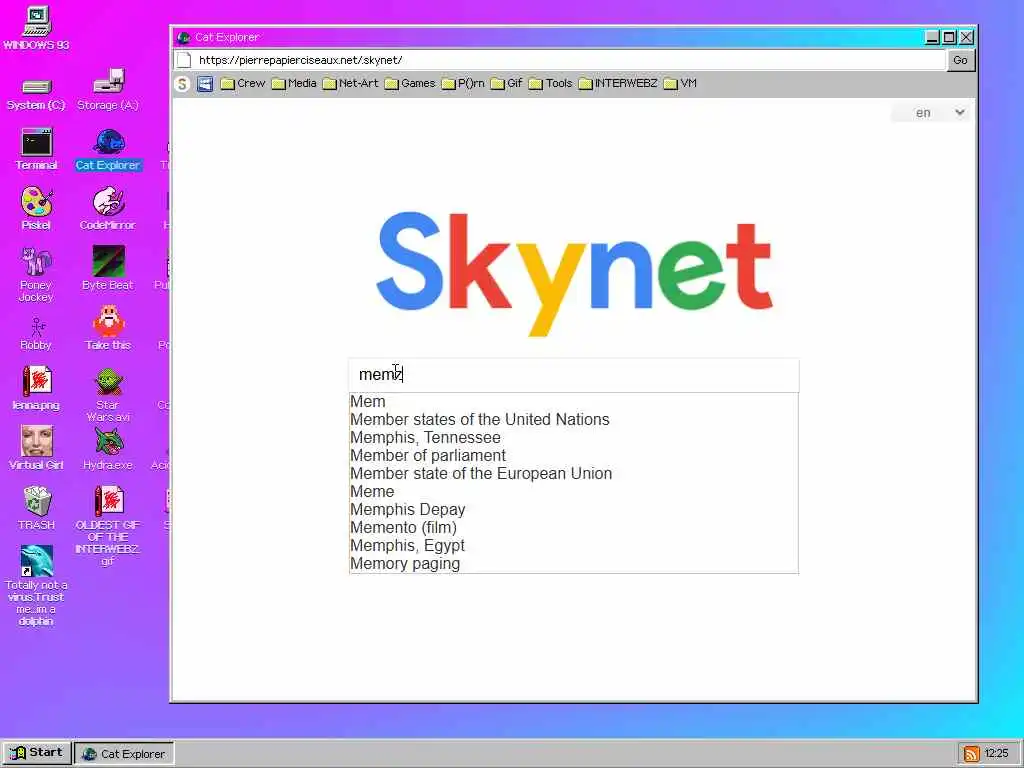Viewport: 1024px width, 768px height.
Task: Open OLDEST GIF OF THE INTERWEBZ.gif icon
Action: 108,526
